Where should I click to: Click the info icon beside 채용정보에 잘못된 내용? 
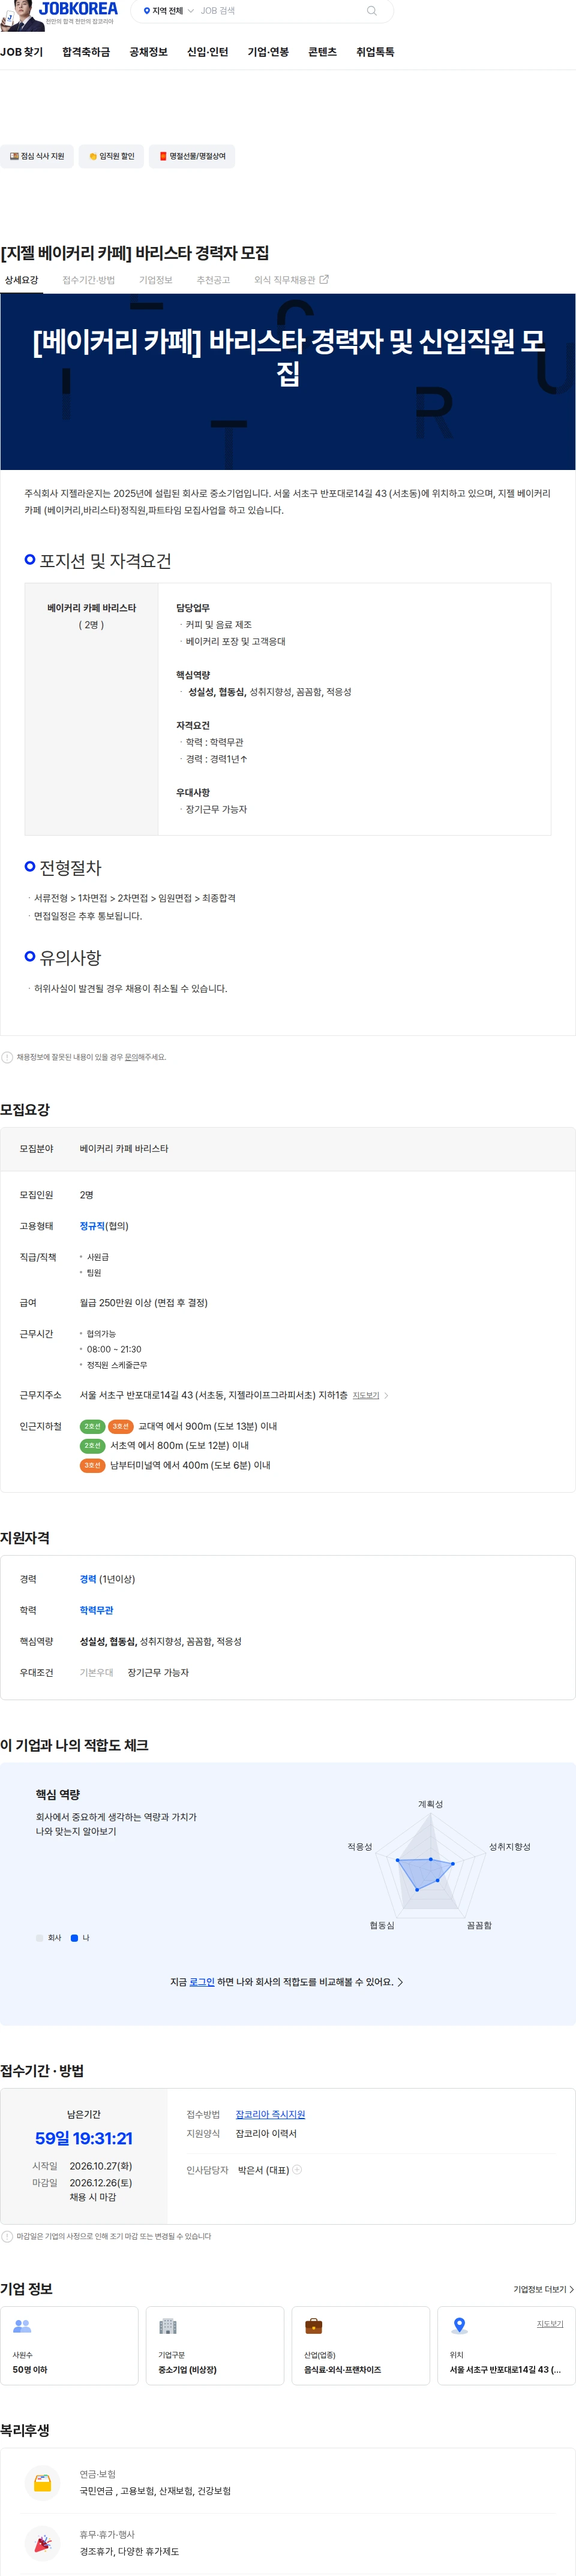click(7, 1057)
